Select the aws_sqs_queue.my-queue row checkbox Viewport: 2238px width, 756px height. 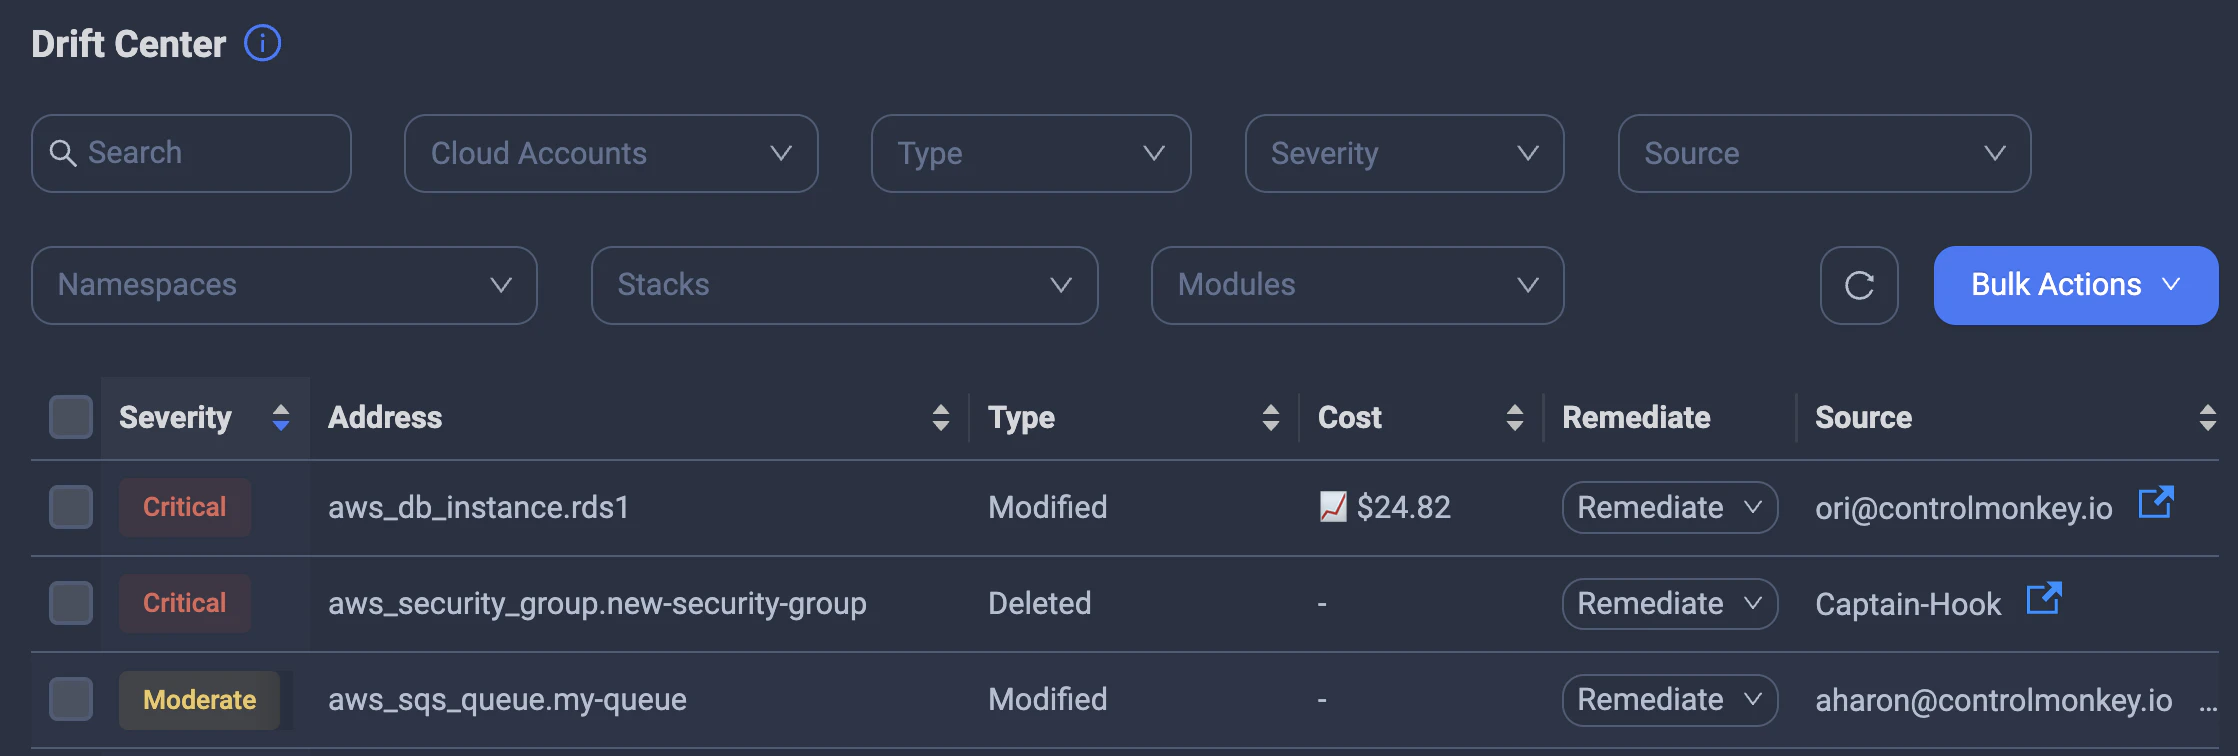pyautogui.click(x=71, y=699)
